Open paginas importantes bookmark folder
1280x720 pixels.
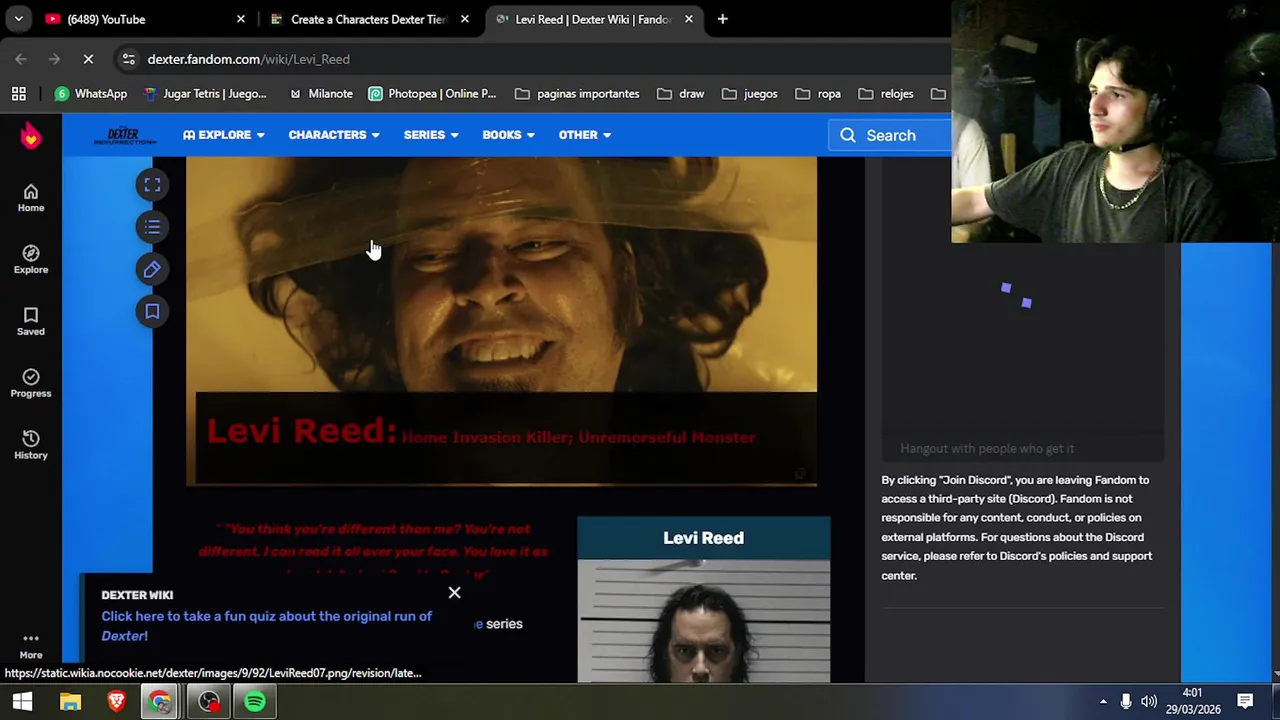pyautogui.click(x=577, y=94)
